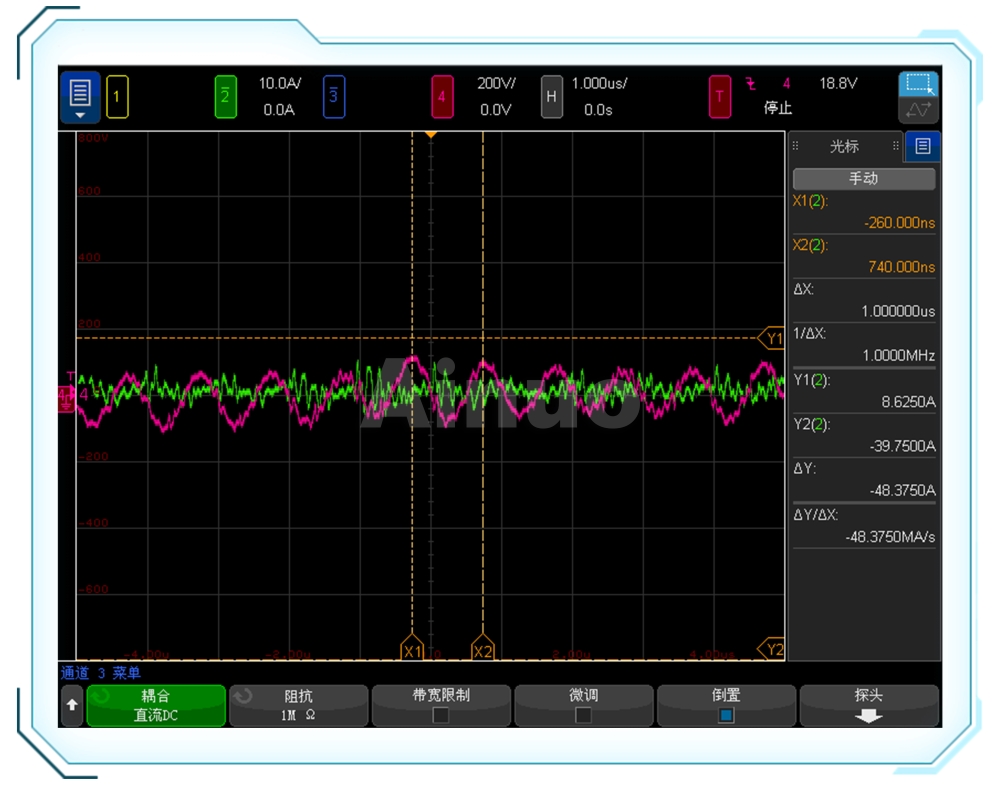This screenshot has width=1000, height=786.
Task: Open the main menu icon at top-left
Action: tap(80, 96)
